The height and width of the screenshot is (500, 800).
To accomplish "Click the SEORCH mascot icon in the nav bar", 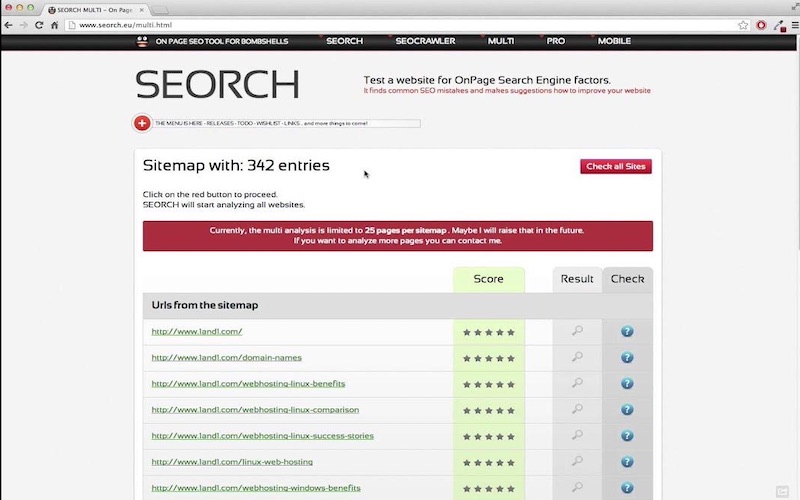I will click(x=142, y=41).
